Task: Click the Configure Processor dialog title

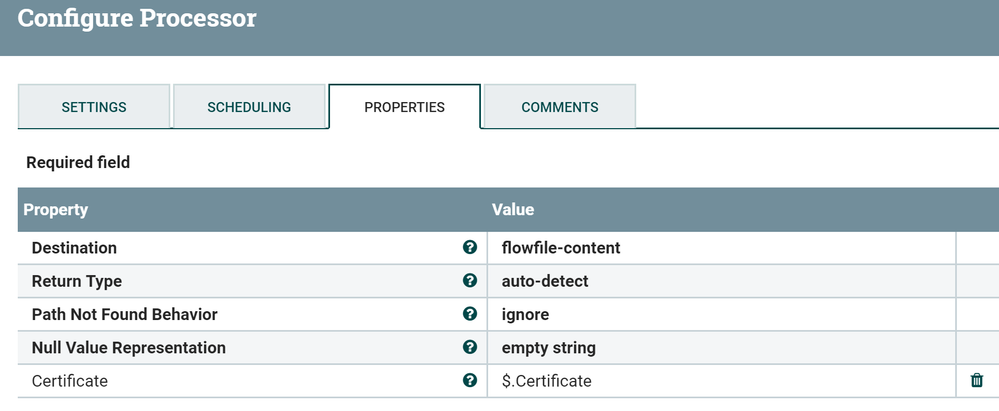Action: click(x=137, y=18)
